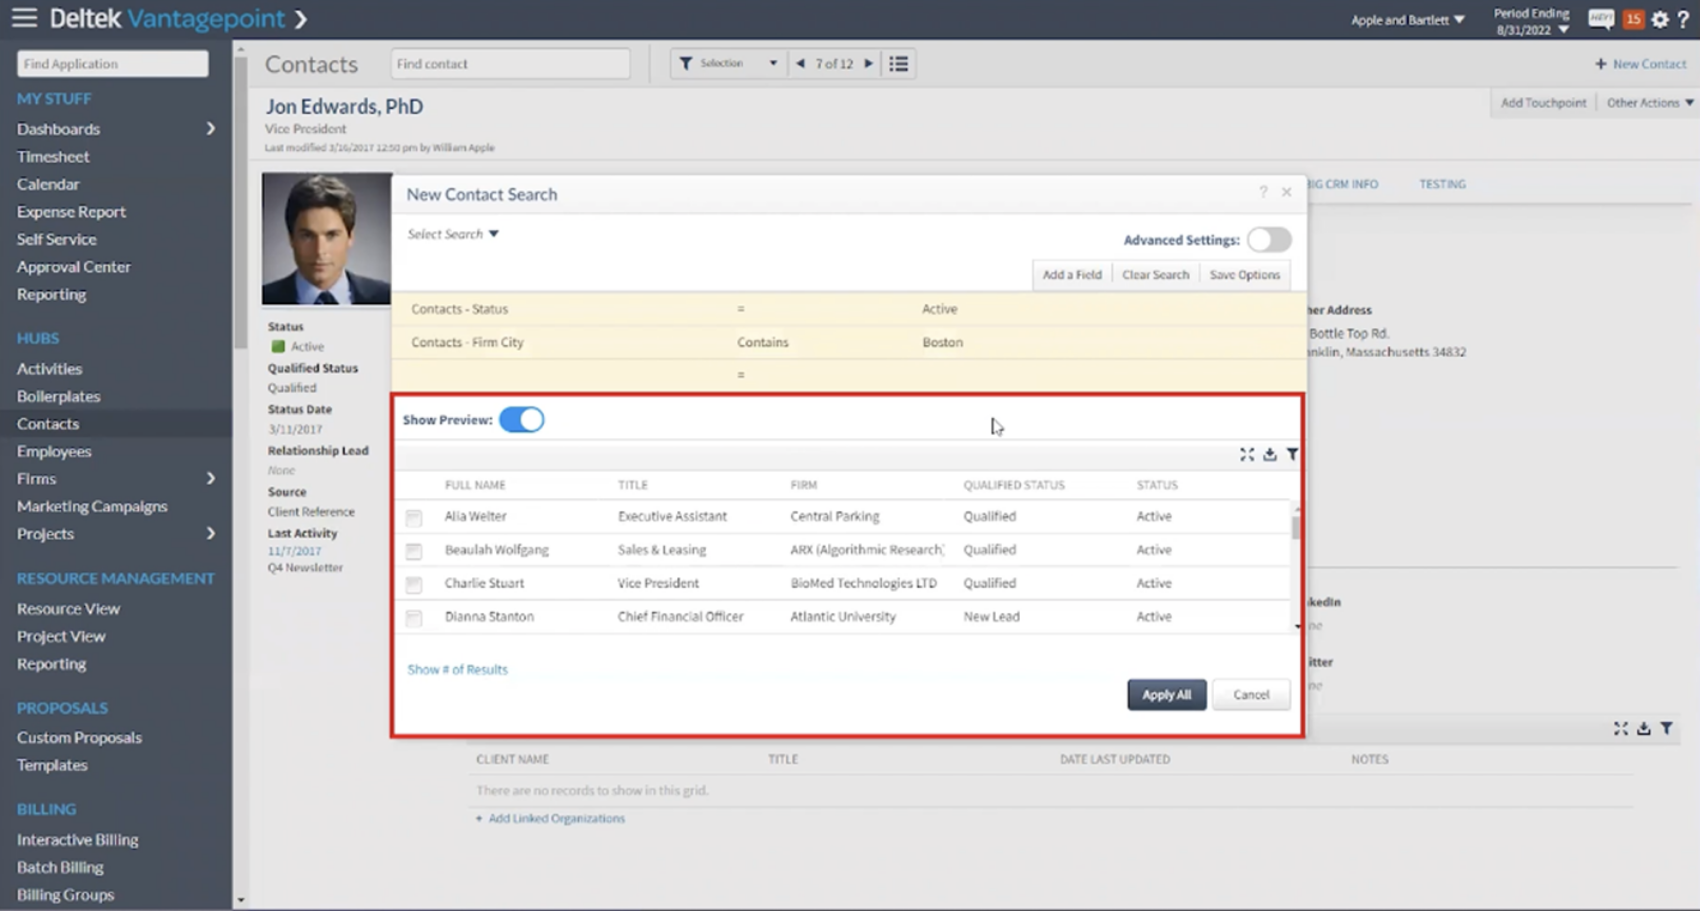
Task: Click the Clear Search button
Action: [x=1155, y=275]
